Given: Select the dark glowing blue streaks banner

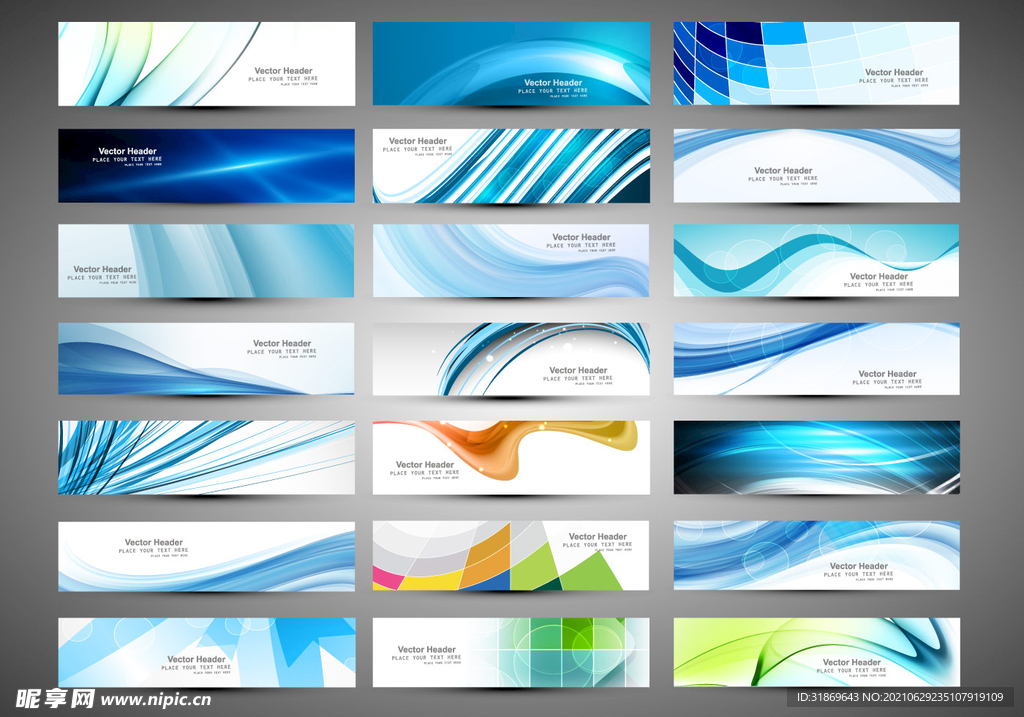Looking at the screenshot, I should (x=816, y=457).
